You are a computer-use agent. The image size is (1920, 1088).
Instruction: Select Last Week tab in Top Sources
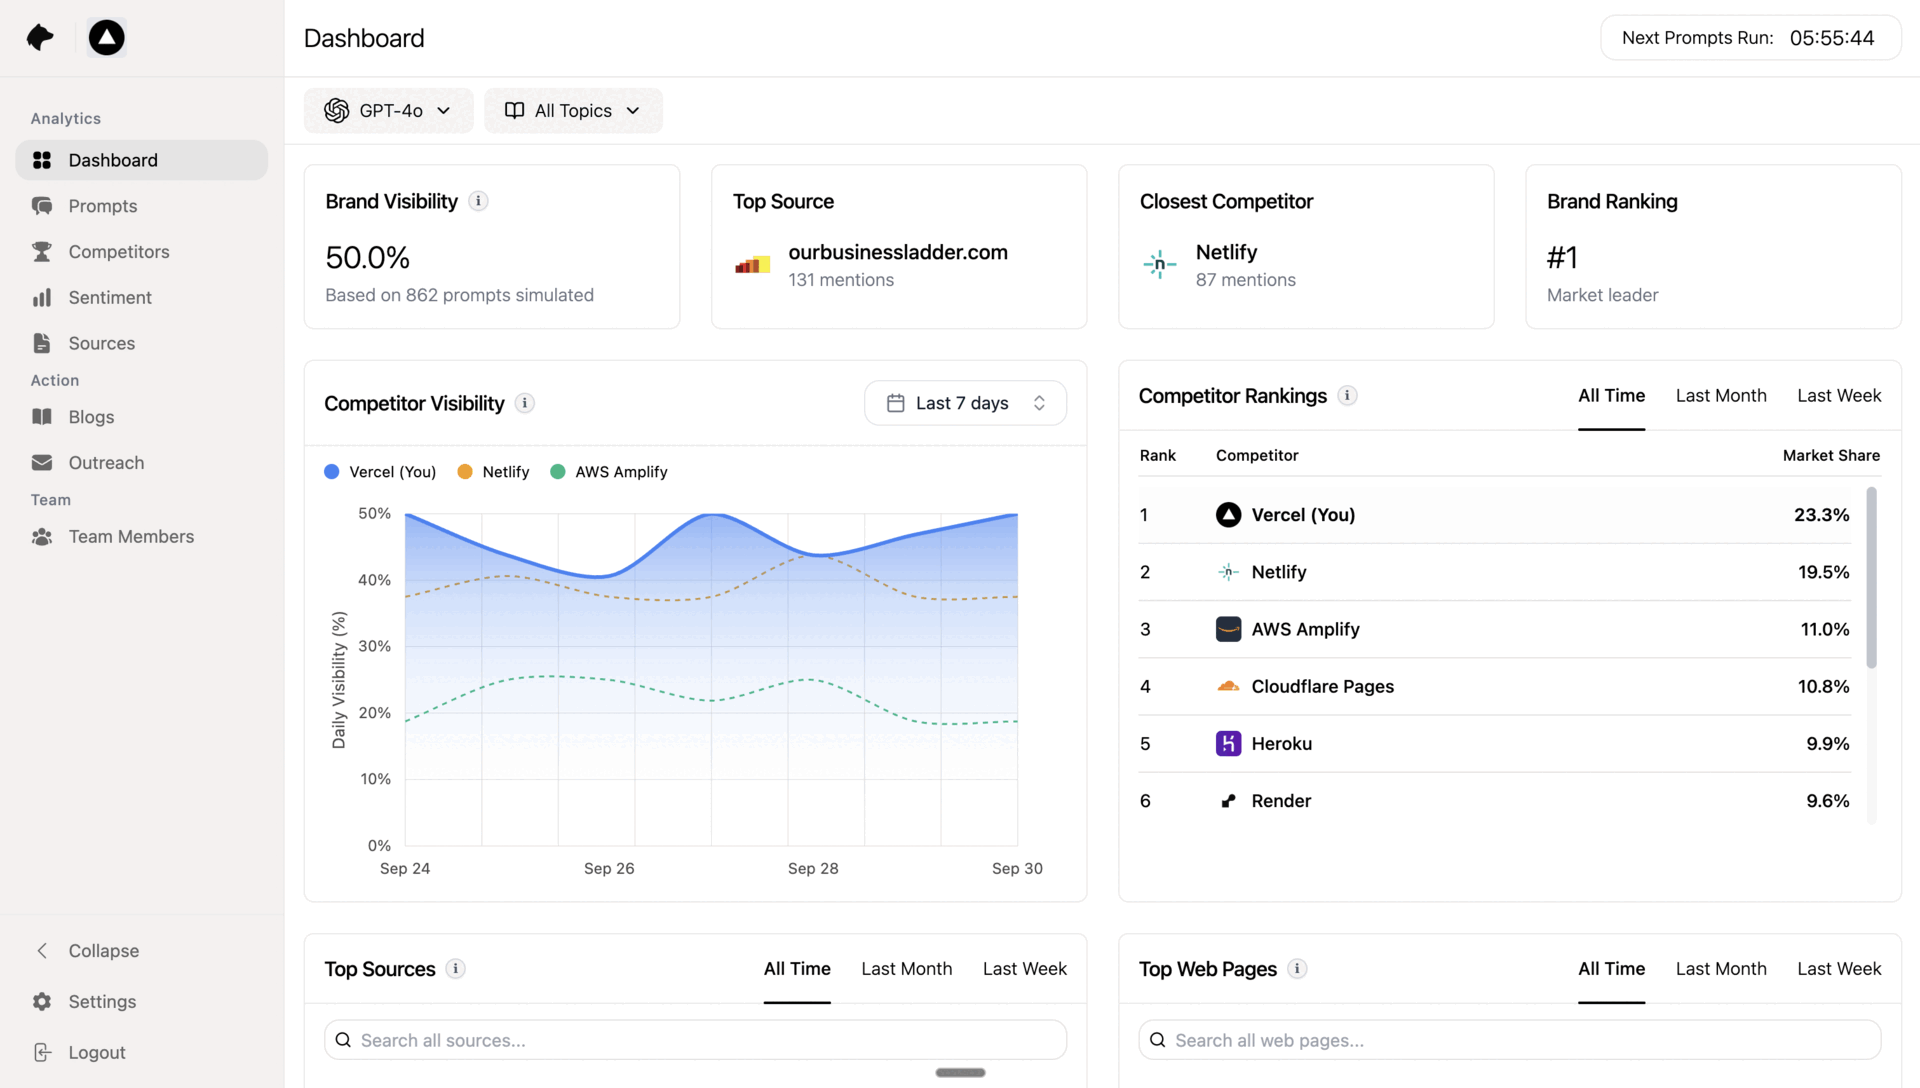1024,969
